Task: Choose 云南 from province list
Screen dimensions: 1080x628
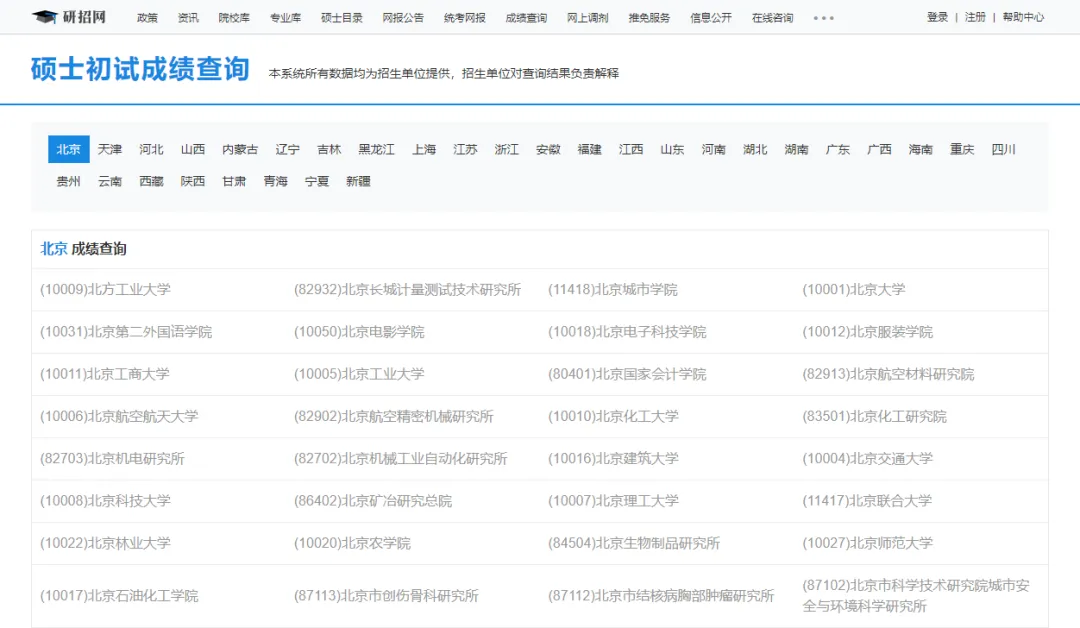Action: (110, 181)
